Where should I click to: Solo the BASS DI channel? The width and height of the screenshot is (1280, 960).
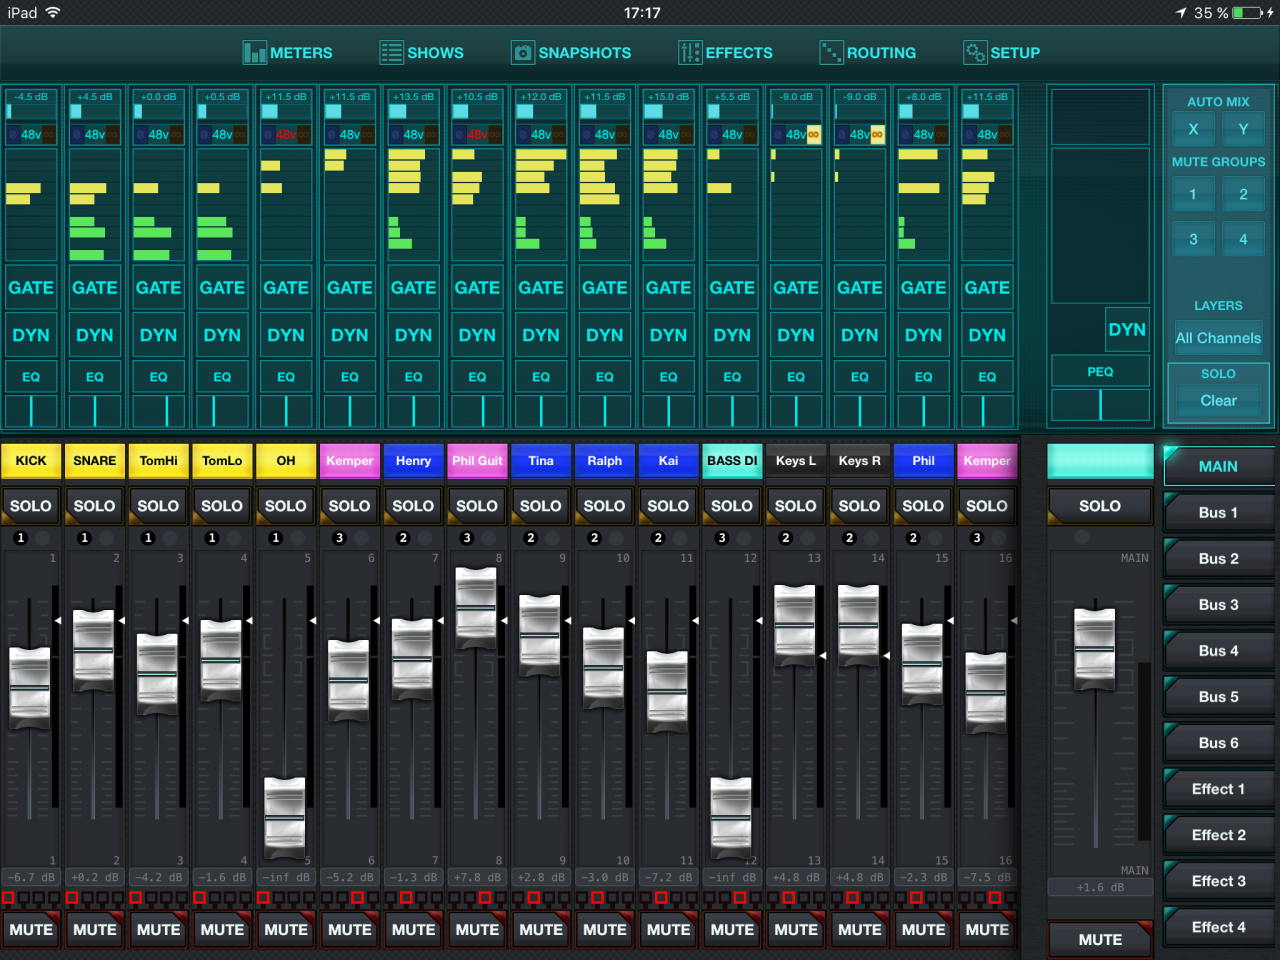[x=732, y=506]
